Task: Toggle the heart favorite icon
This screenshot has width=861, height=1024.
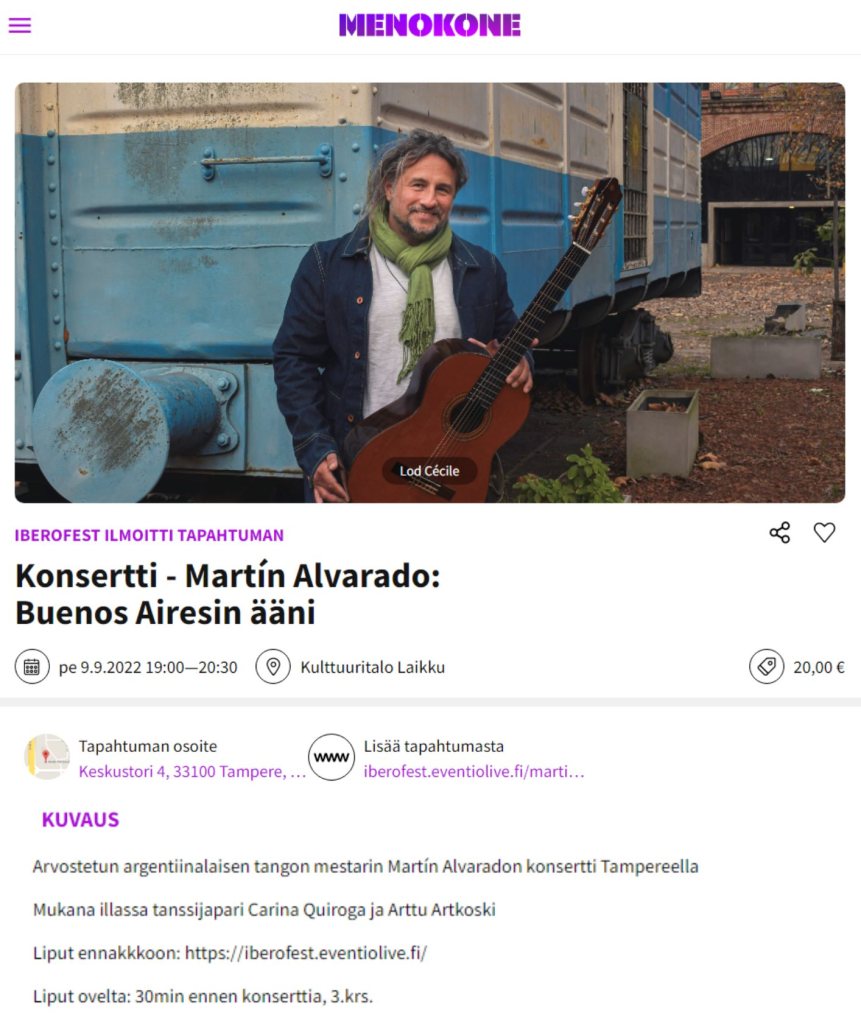Action: (824, 533)
